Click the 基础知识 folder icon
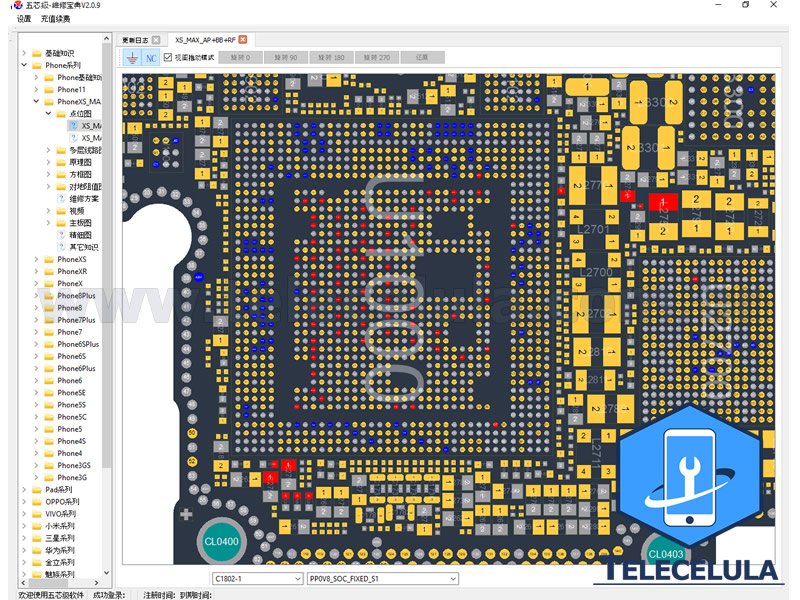 pos(37,53)
